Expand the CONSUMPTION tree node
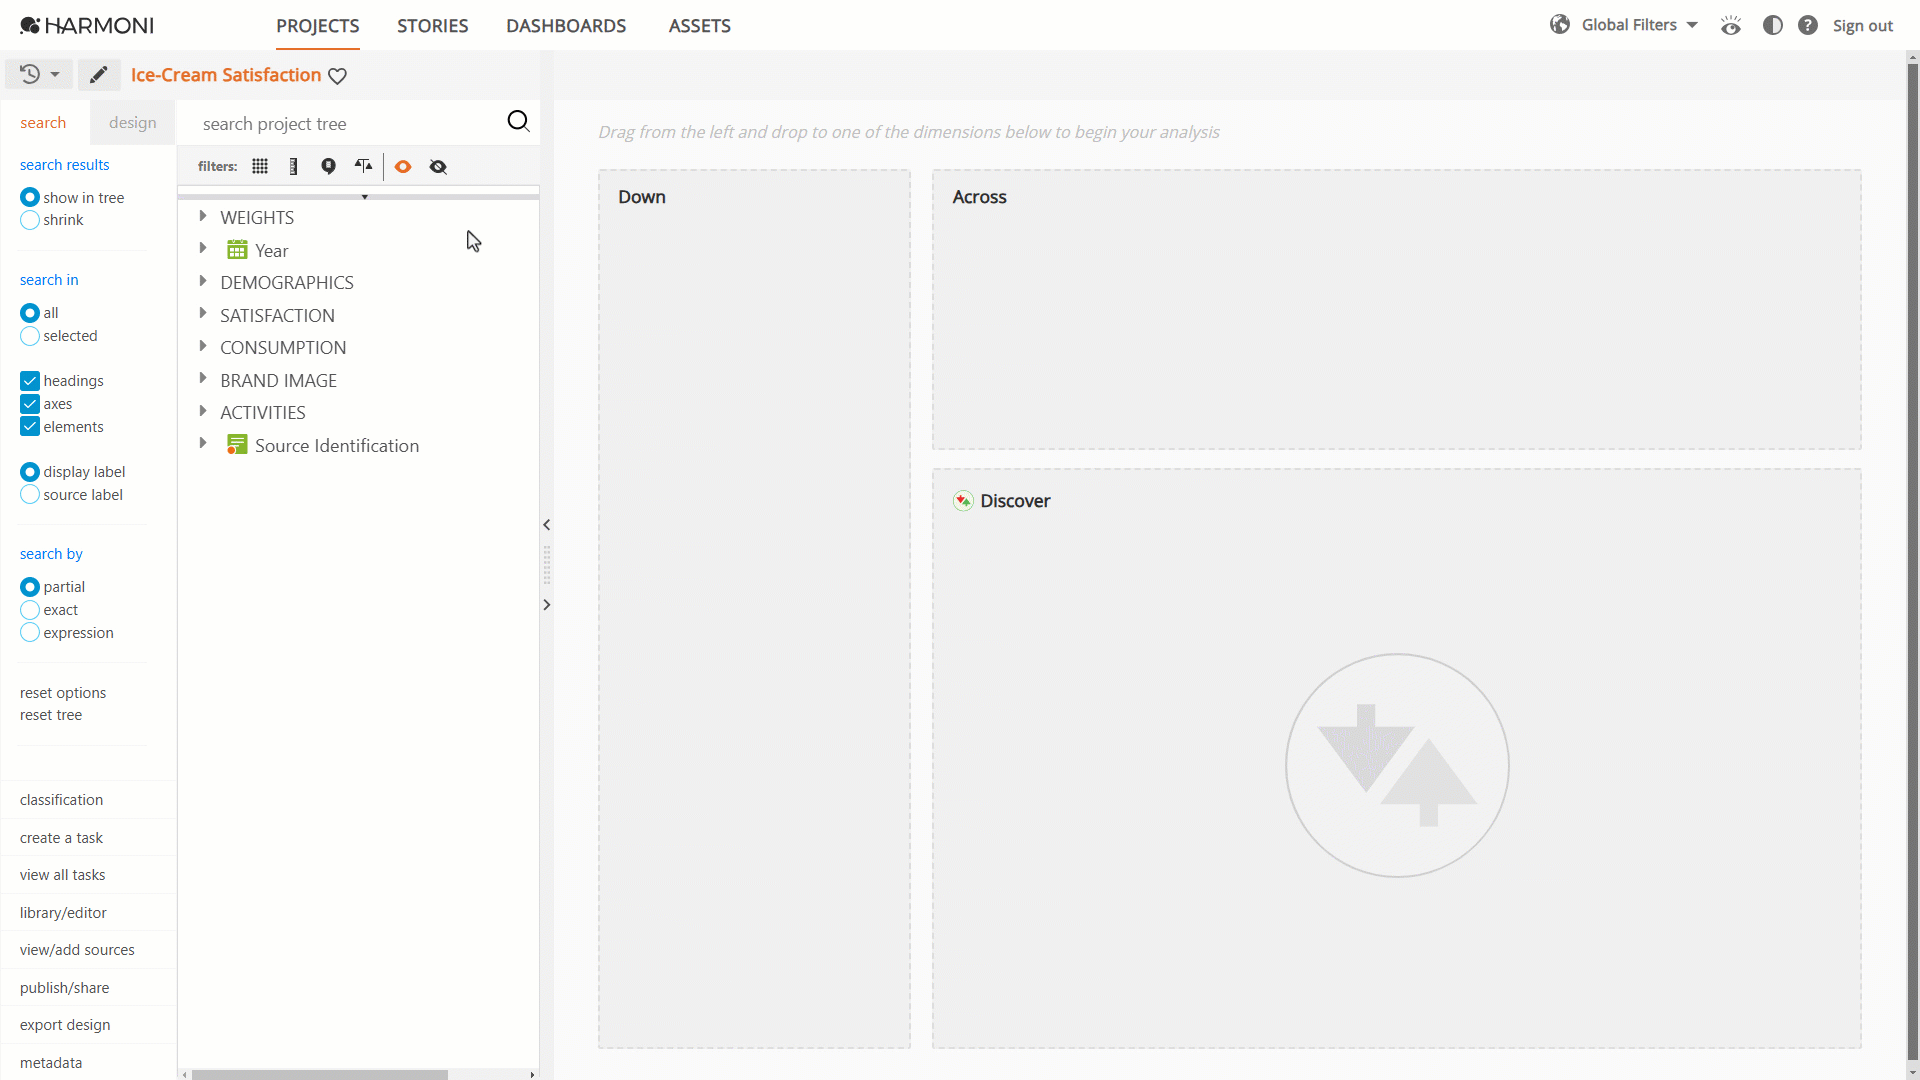The height and width of the screenshot is (1080, 1920). [x=203, y=346]
